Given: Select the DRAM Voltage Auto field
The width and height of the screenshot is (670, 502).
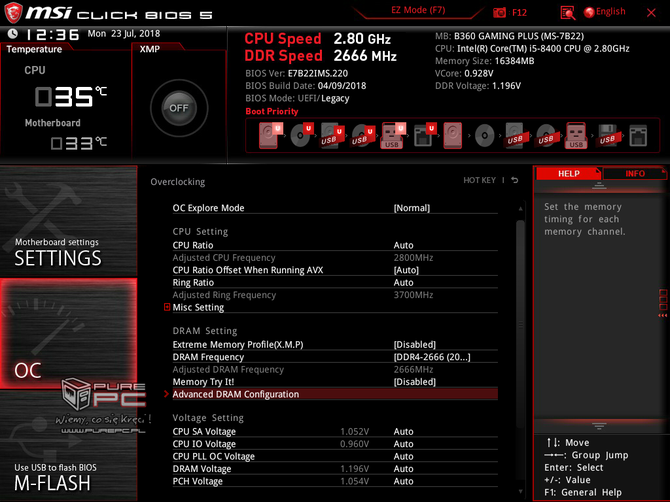Looking at the screenshot, I should click(x=403, y=469).
